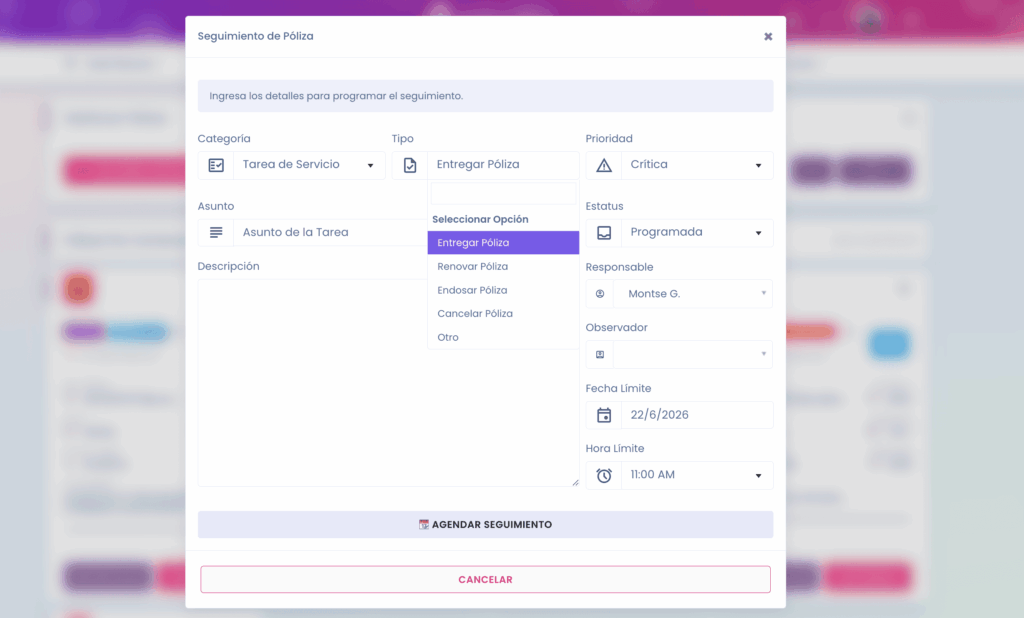Screen dimensions: 1024x618
Task: Click the Responsable user icon
Action: pyautogui.click(x=600, y=294)
